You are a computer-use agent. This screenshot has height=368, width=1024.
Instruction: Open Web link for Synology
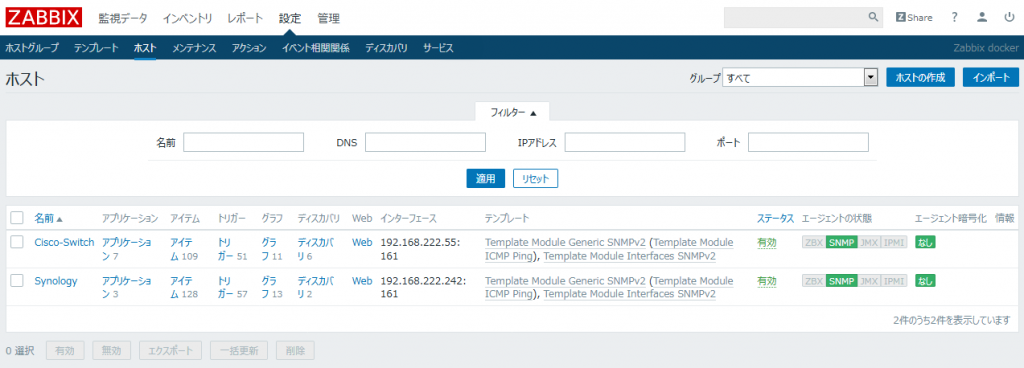(362, 281)
